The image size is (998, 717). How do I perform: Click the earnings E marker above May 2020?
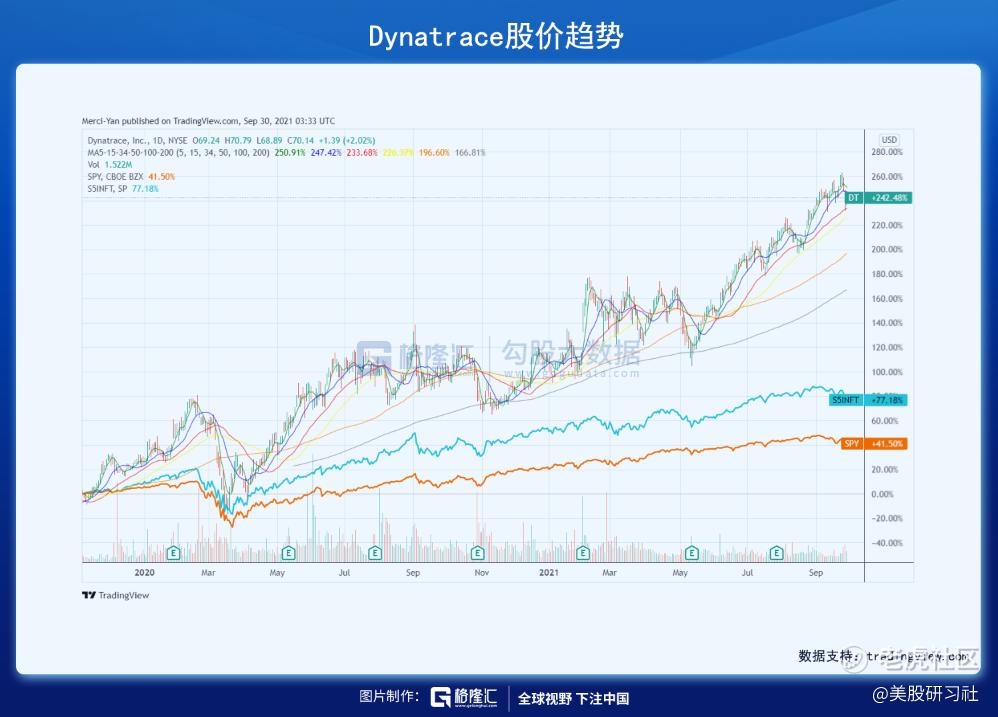288,553
